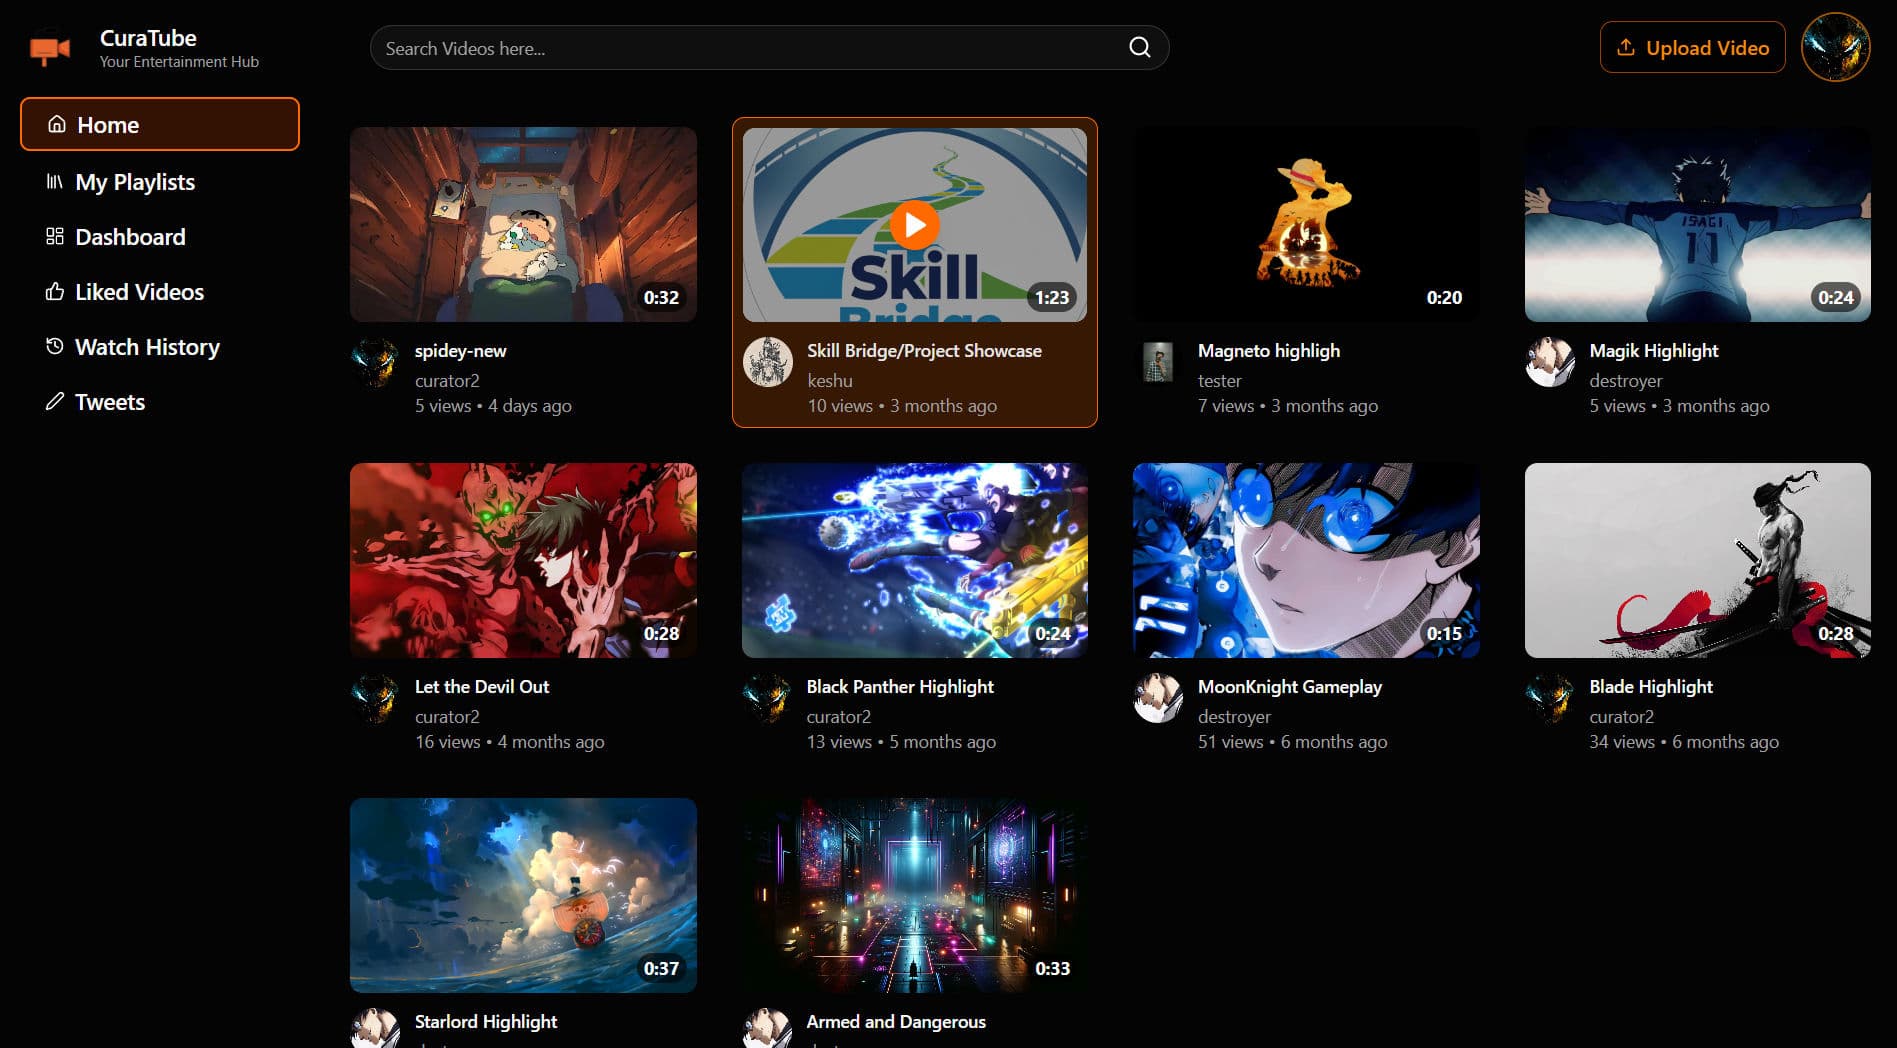The image size is (1897, 1048).
Task: Click curator2's avatar beside Blade Highlight
Action: 1550,698
